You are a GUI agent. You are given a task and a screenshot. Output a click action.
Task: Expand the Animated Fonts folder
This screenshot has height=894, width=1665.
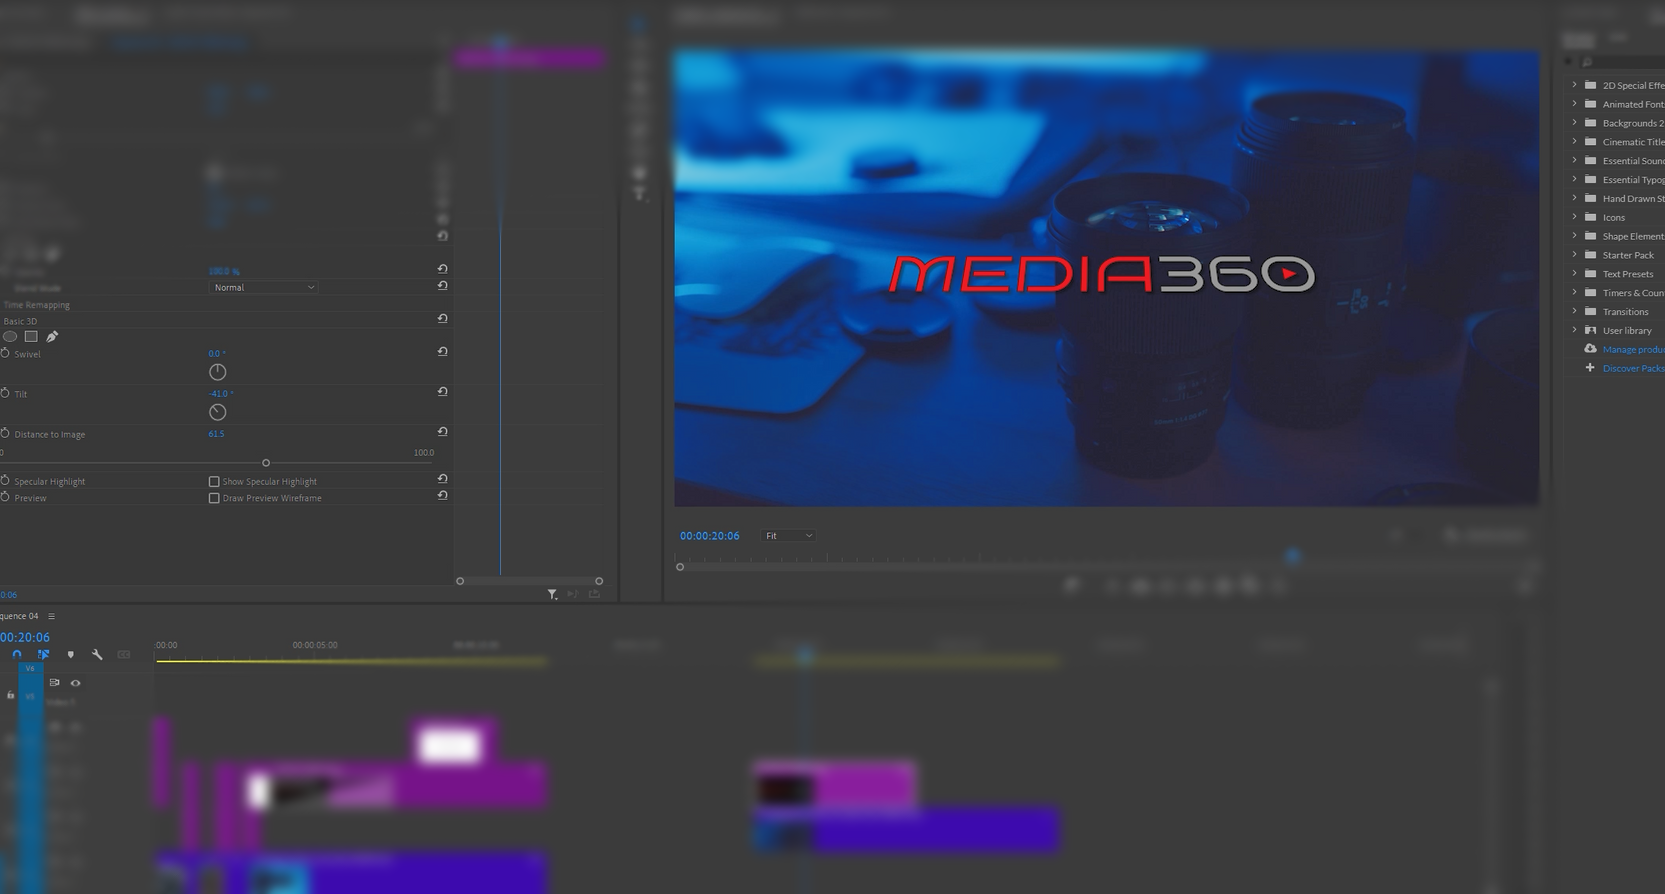[1574, 104]
